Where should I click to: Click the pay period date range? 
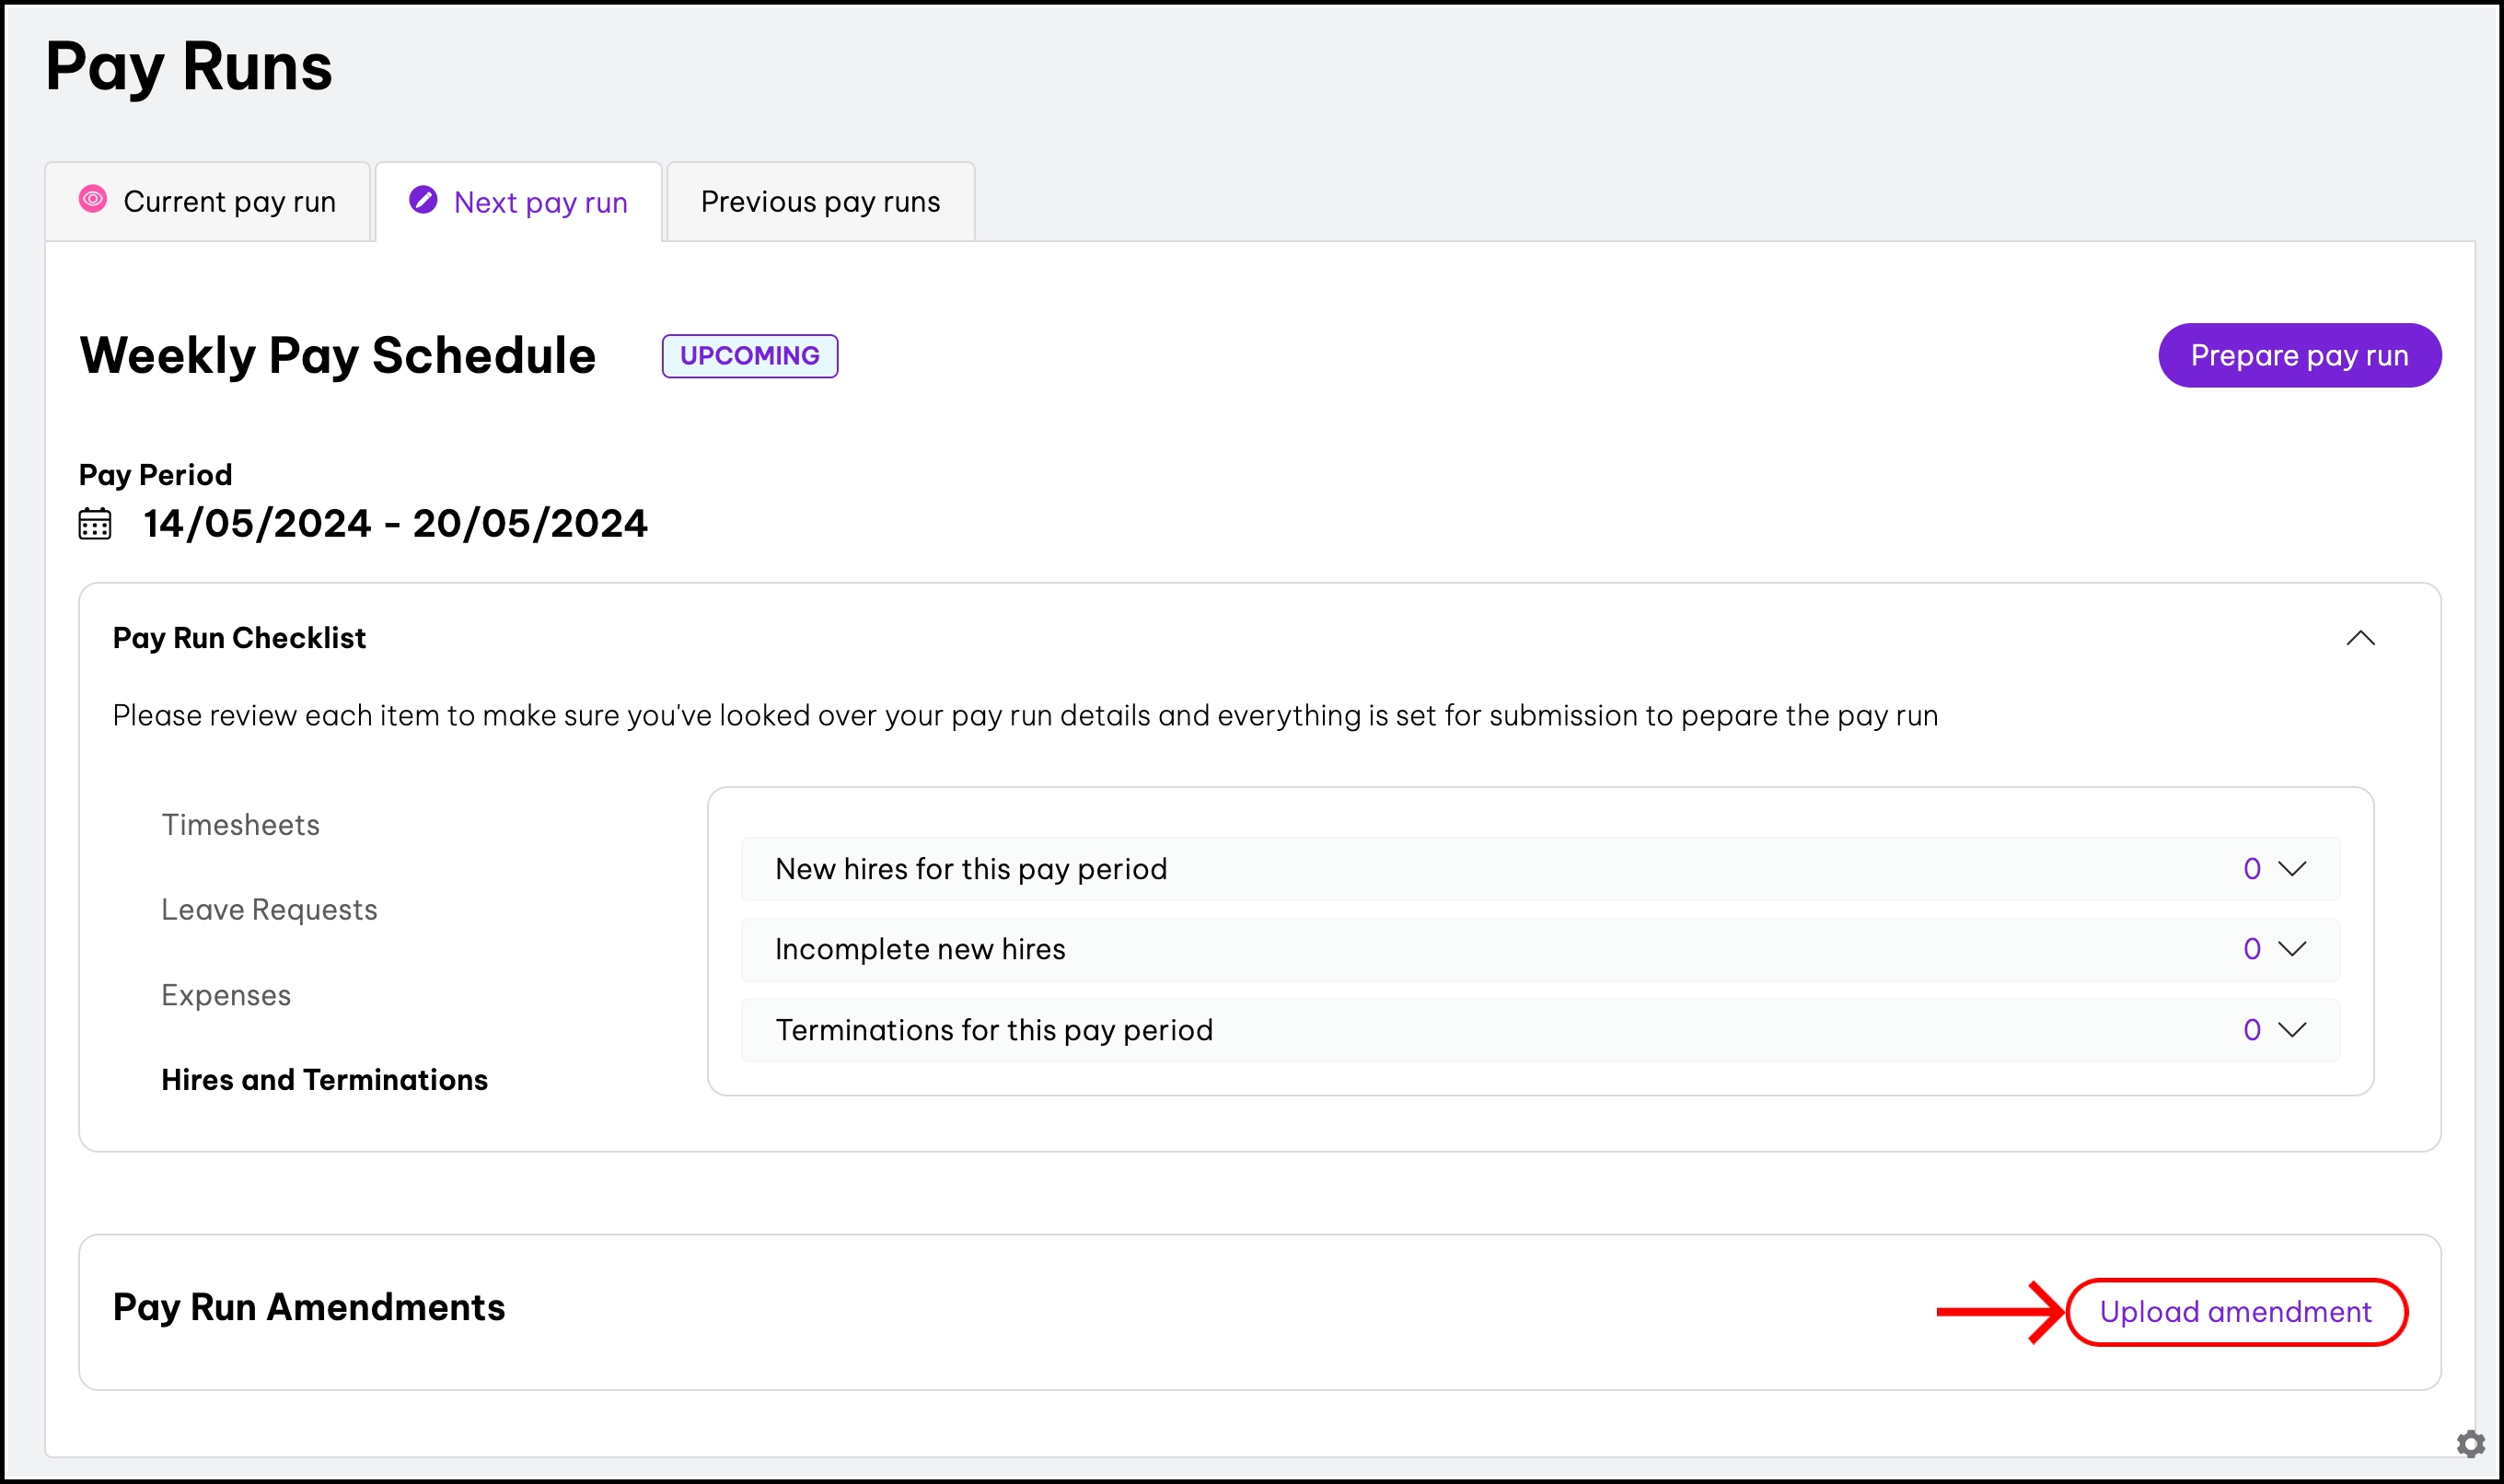[395, 523]
